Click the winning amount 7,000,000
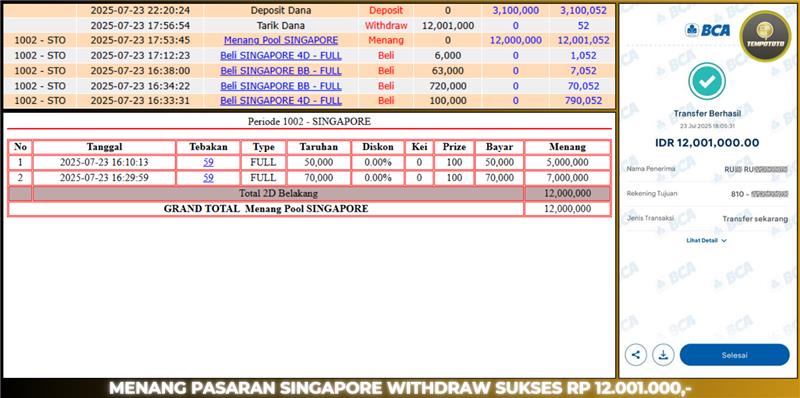 coord(567,178)
